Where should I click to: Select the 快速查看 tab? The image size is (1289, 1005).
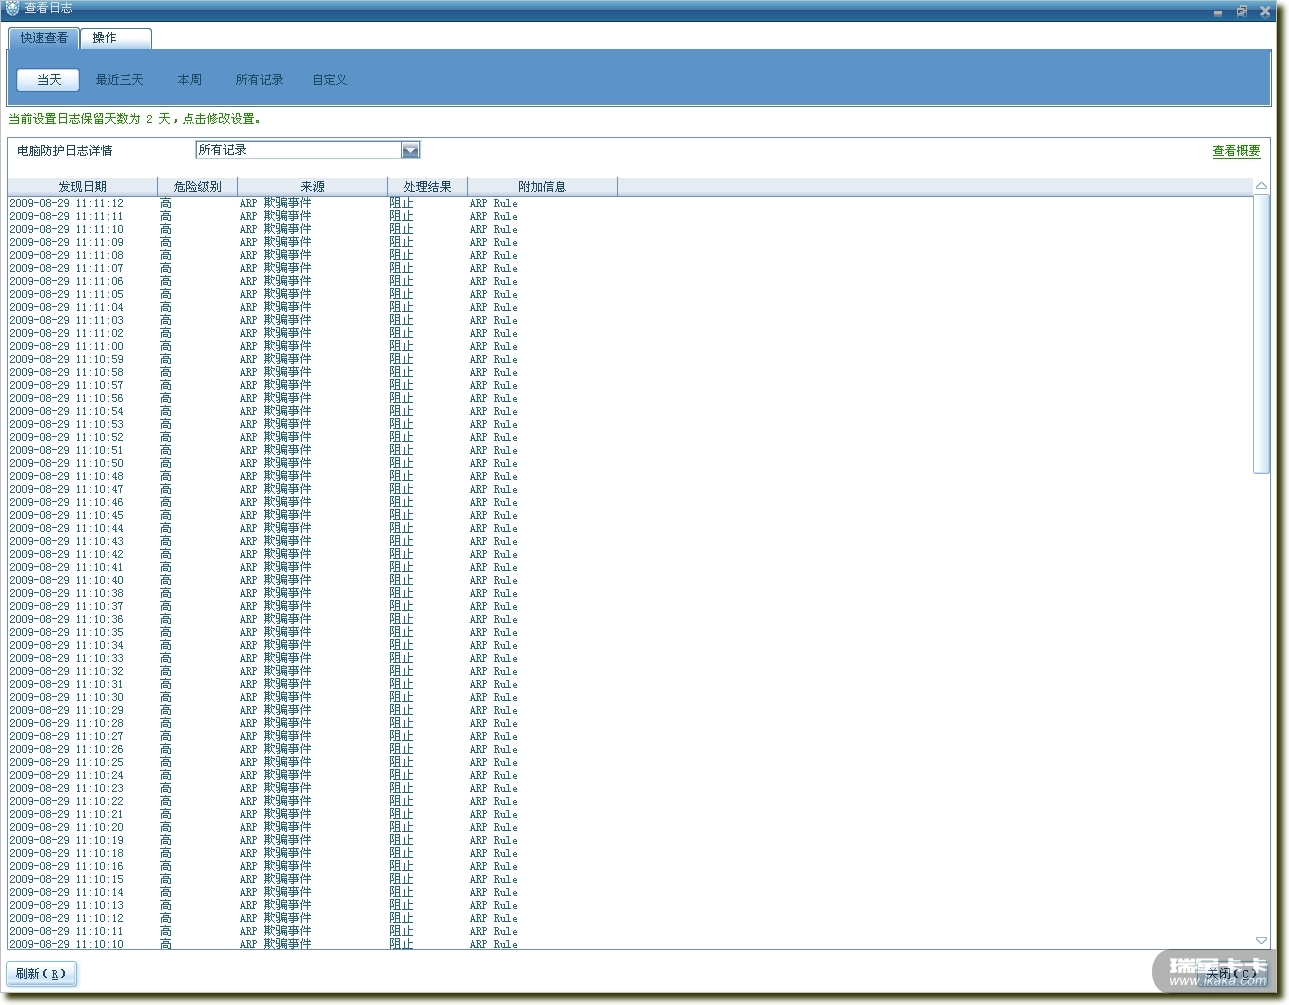44,38
